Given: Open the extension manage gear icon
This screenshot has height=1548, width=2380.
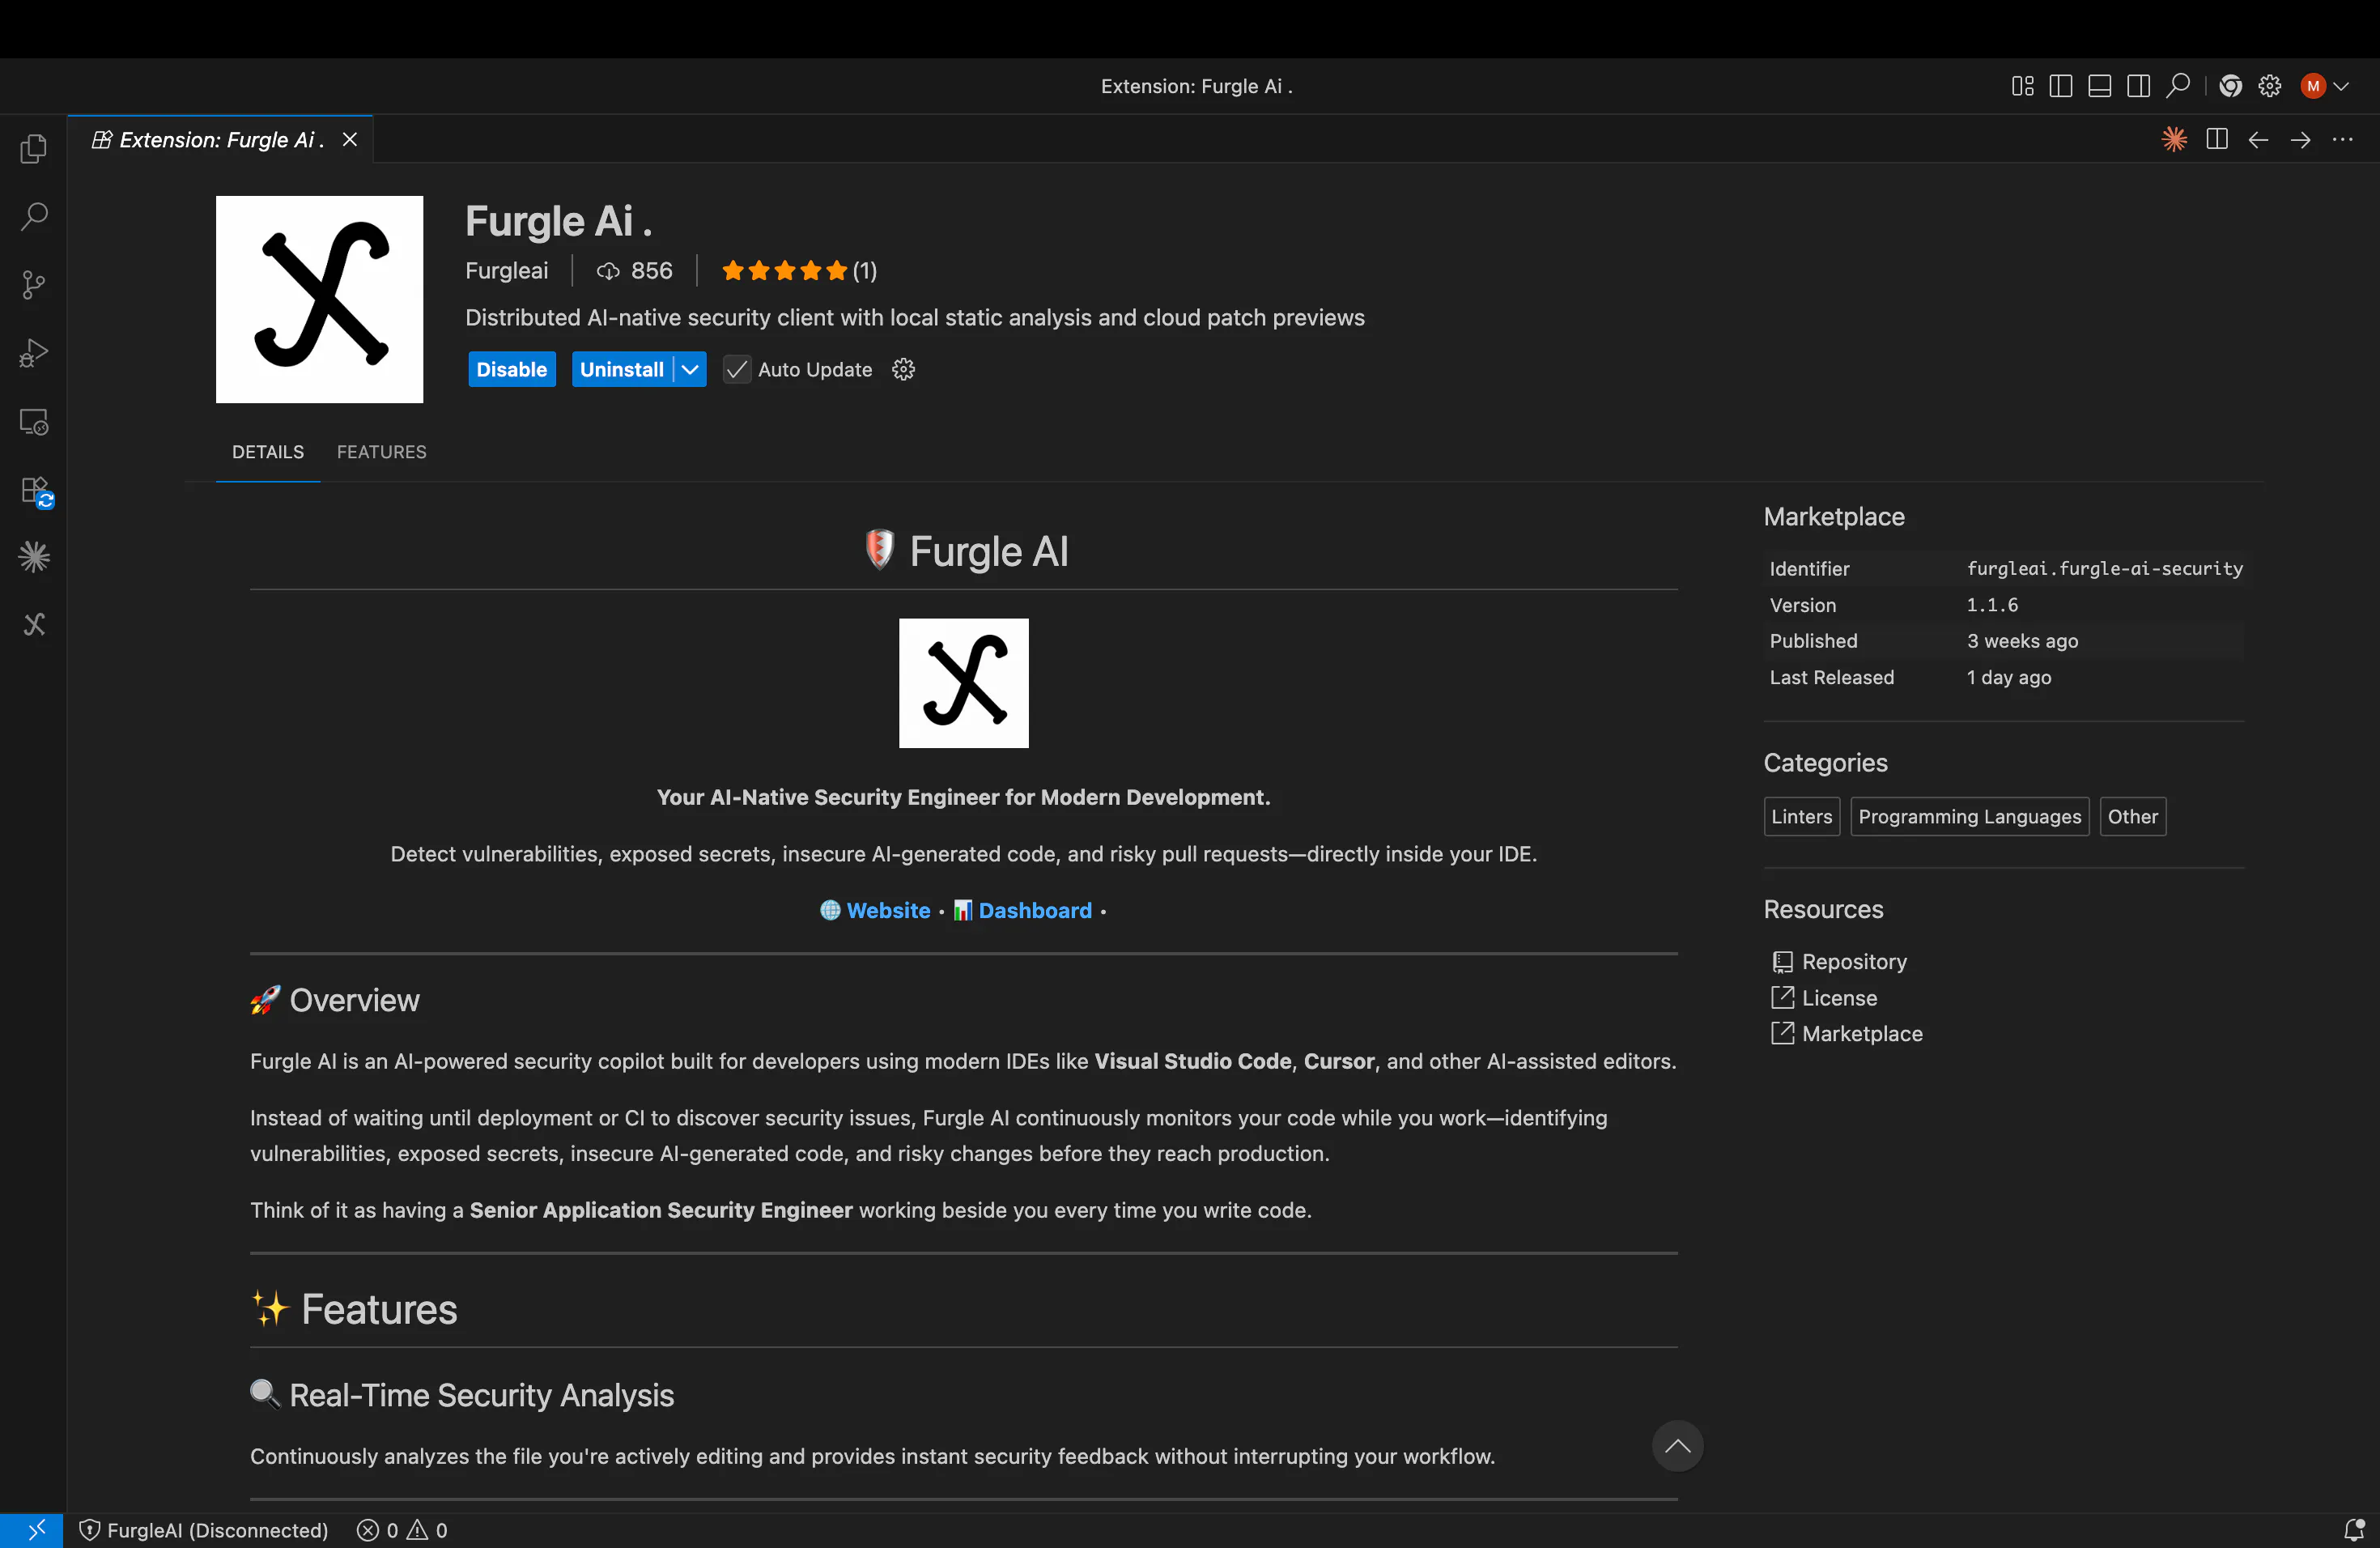Looking at the screenshot, I should point(903,369).
